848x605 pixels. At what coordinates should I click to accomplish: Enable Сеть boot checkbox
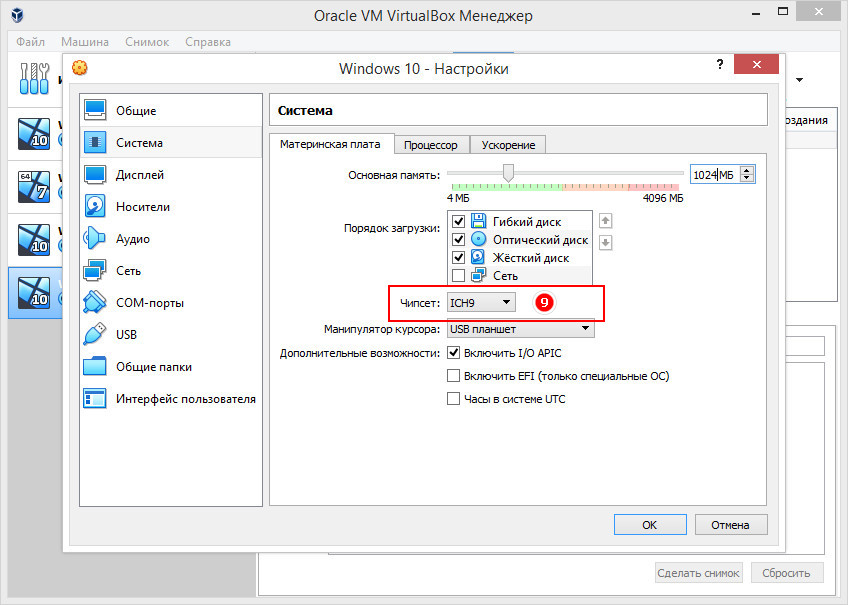459,276
